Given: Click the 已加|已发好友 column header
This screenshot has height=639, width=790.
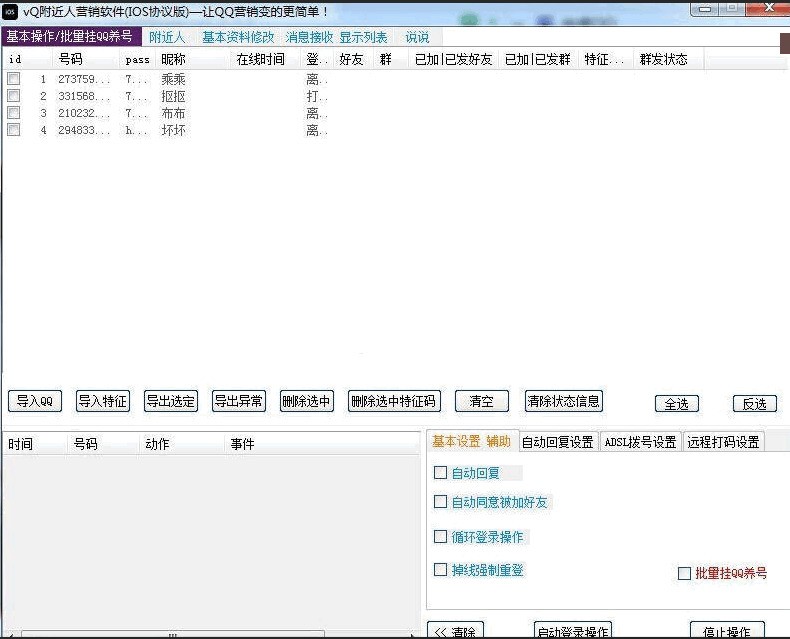Looking at the screenshot, I should [453, 59].
